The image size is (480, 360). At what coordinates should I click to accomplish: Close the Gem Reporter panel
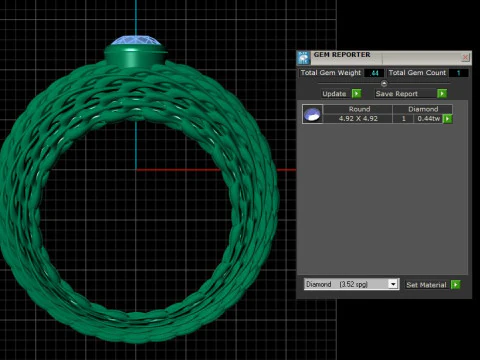pos(465,58)
